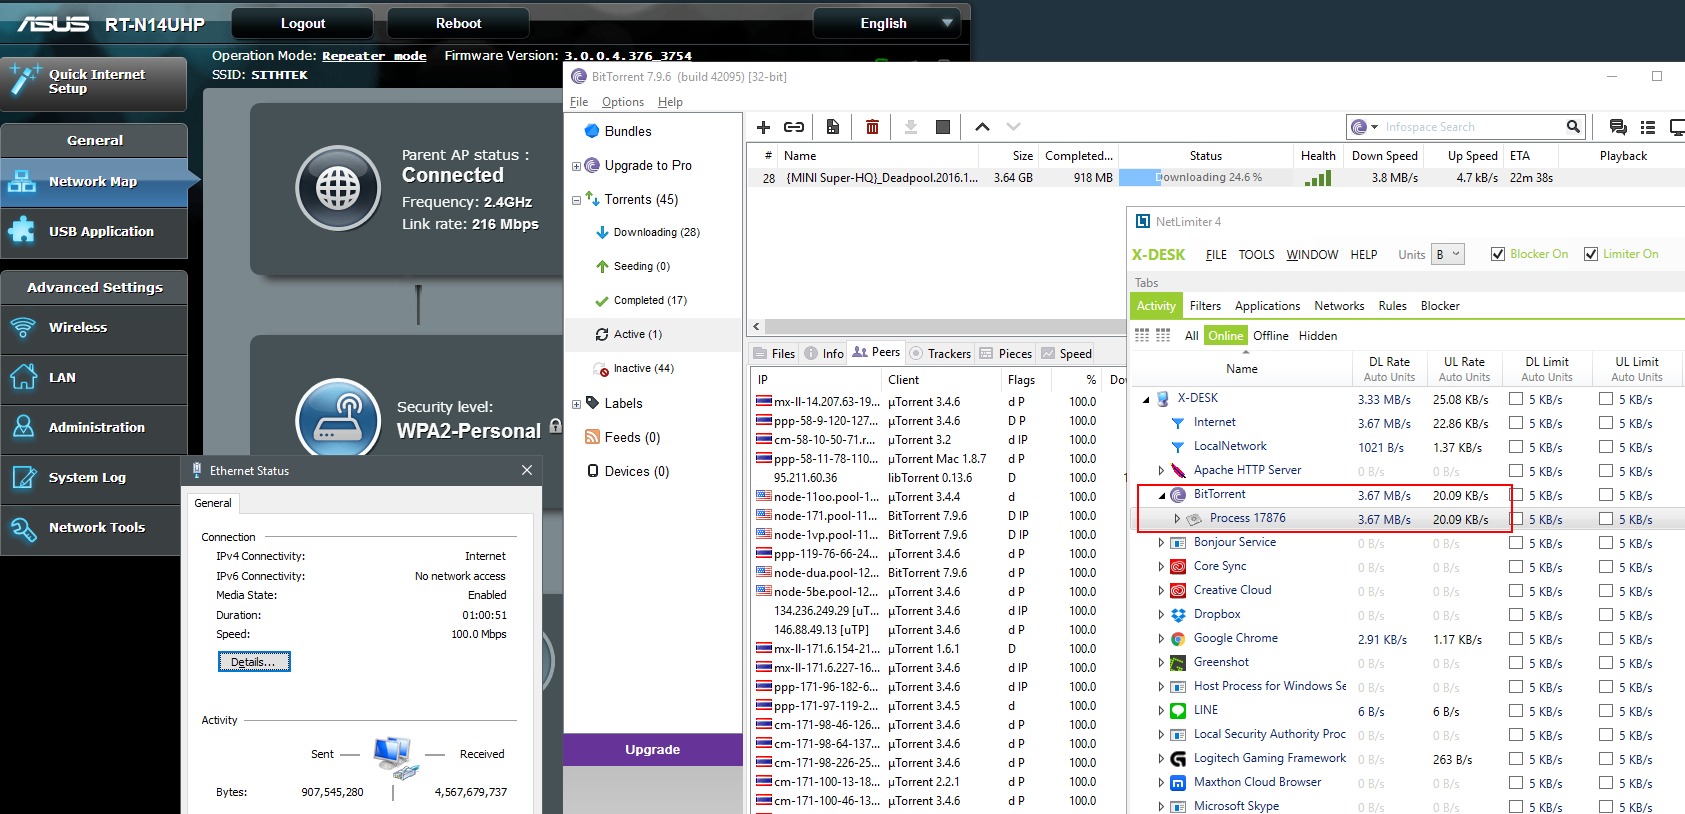Click the RSS Feeds icon in BitTorrent sidebar
This screenshot has height=814, width=1685.
coord(592,437)
